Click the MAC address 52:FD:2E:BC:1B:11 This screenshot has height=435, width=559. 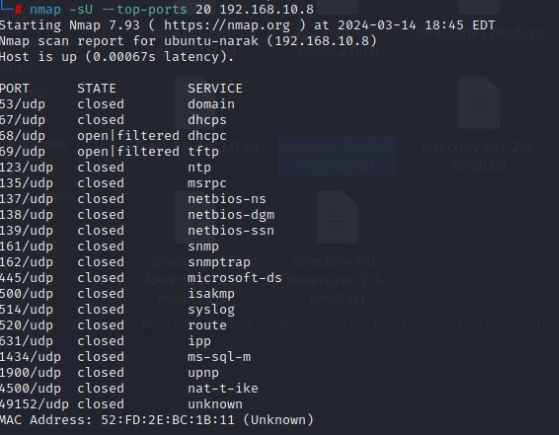[168, 420]
